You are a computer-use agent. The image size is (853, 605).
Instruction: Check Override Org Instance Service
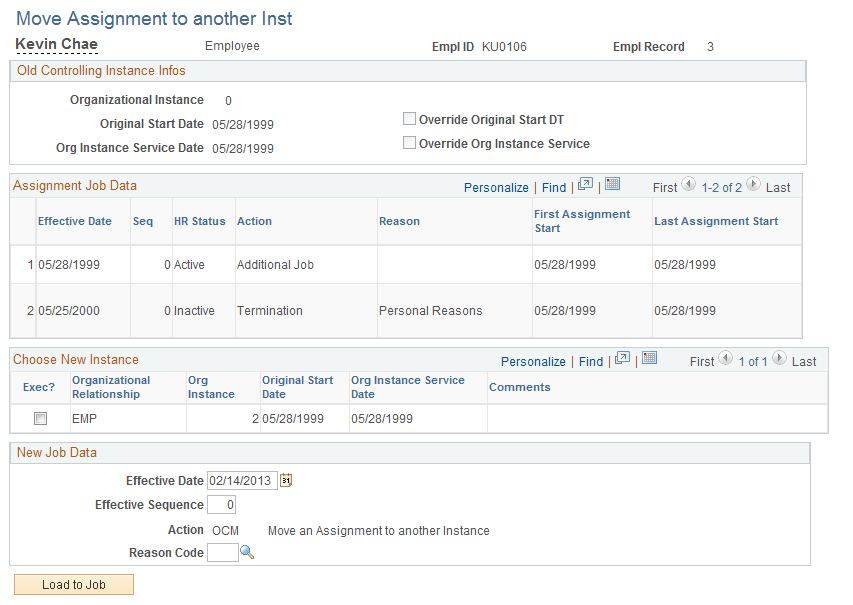[409, 142]
